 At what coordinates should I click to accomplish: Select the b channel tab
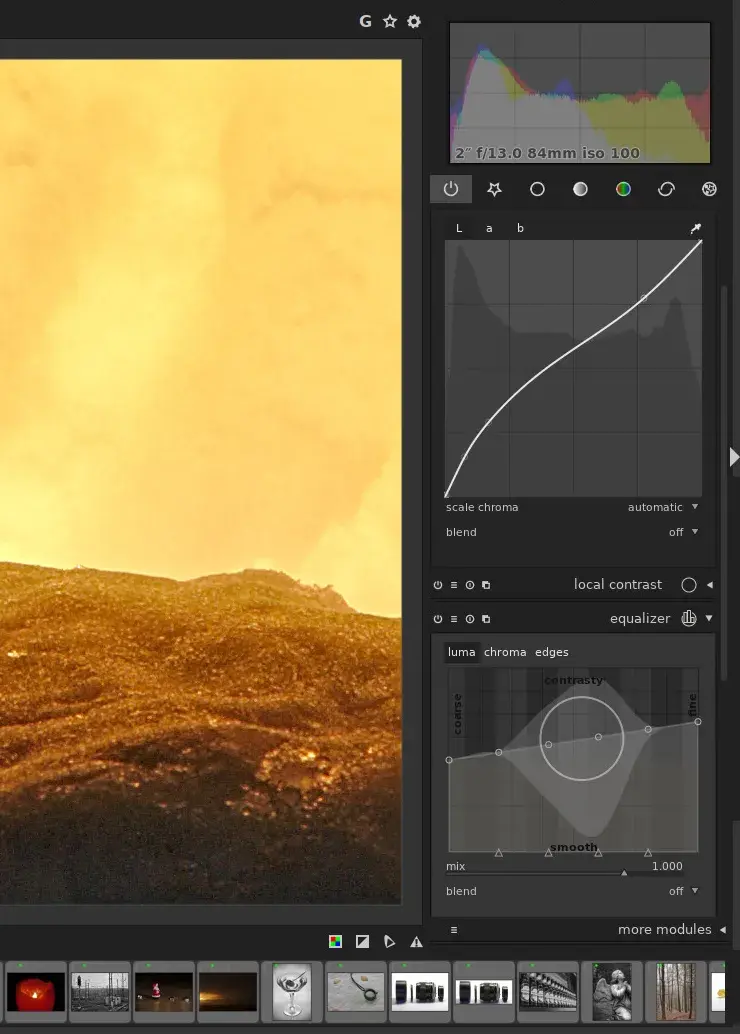520,228
